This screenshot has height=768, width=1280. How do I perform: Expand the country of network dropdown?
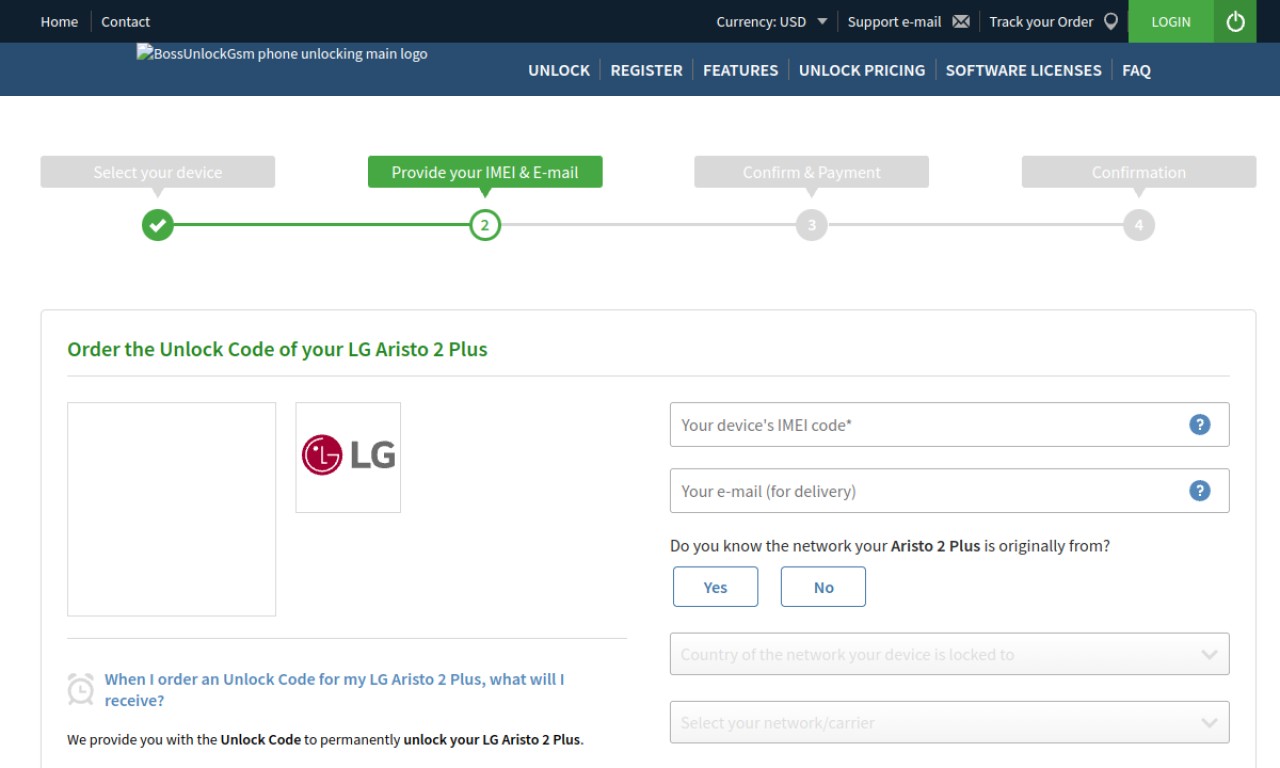point(949,654)
